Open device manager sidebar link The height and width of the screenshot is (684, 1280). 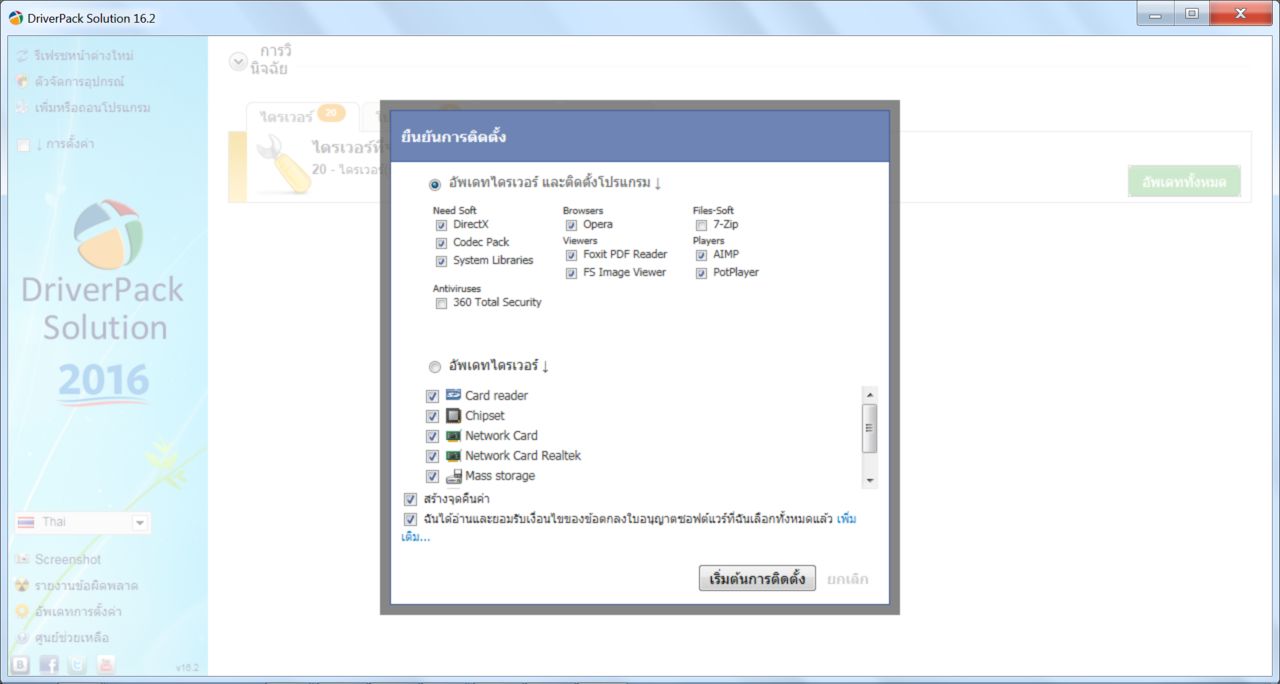(x=79, y=81)
